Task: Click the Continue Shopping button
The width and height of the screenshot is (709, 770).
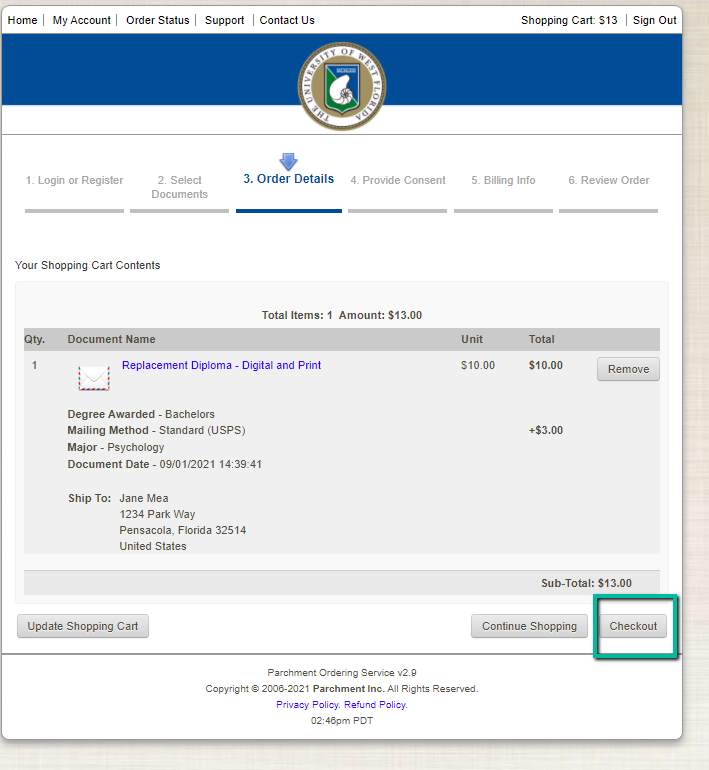Action: pos(529,626)
